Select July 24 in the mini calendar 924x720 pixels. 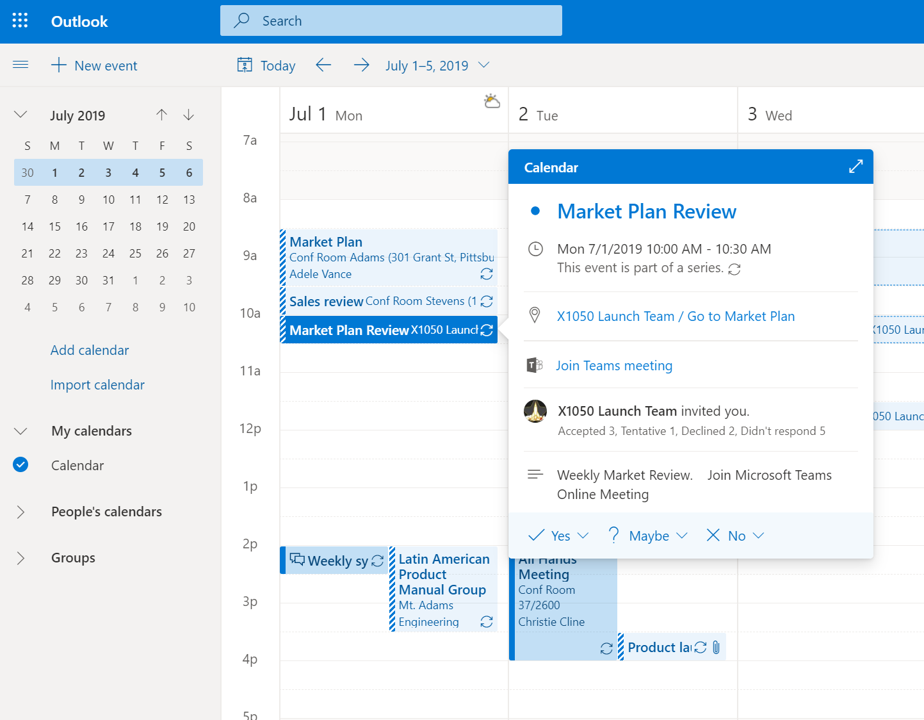pos(108,253)
